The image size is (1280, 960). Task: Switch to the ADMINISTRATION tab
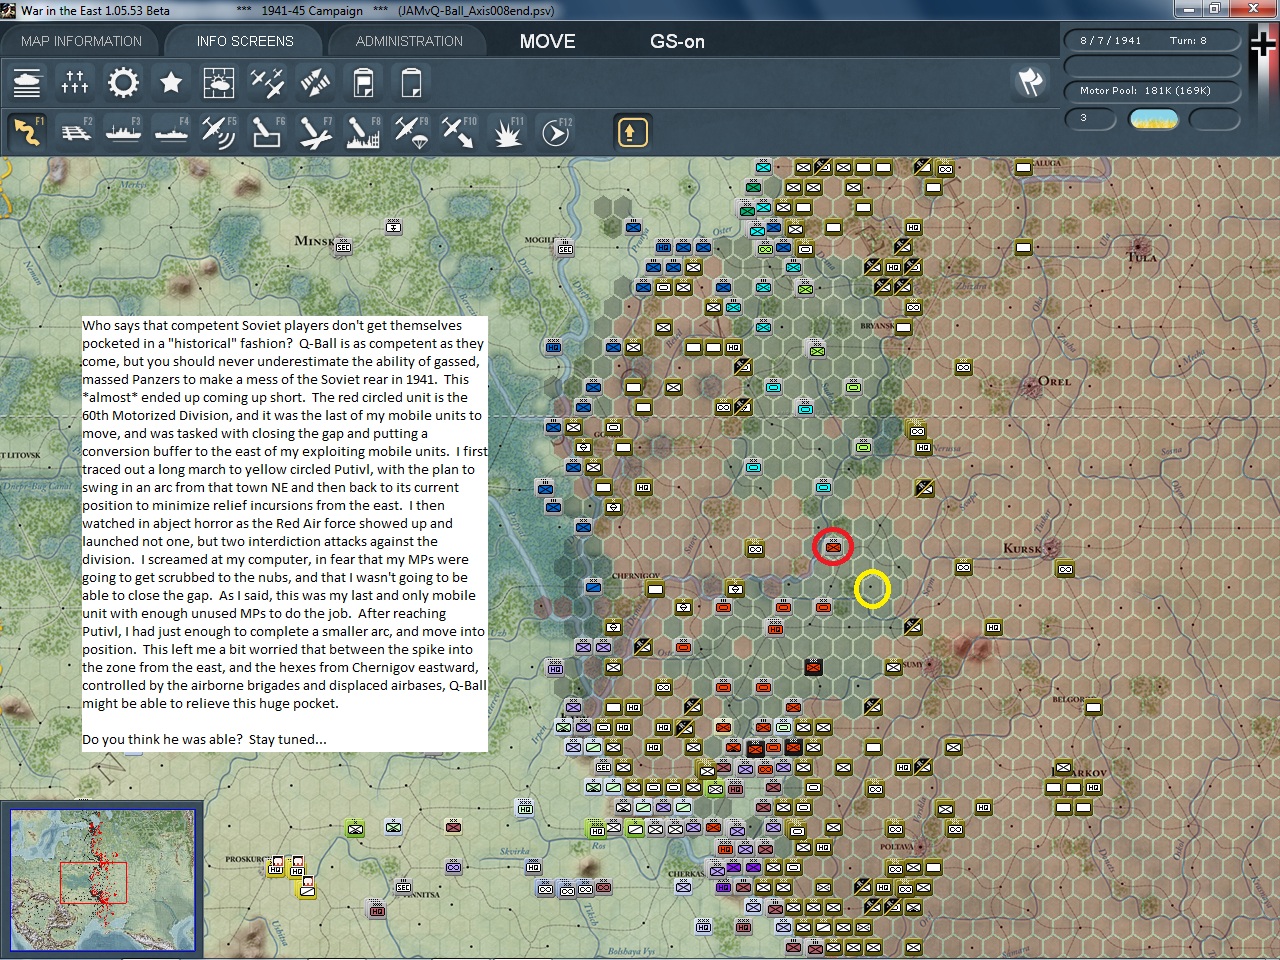409,41
